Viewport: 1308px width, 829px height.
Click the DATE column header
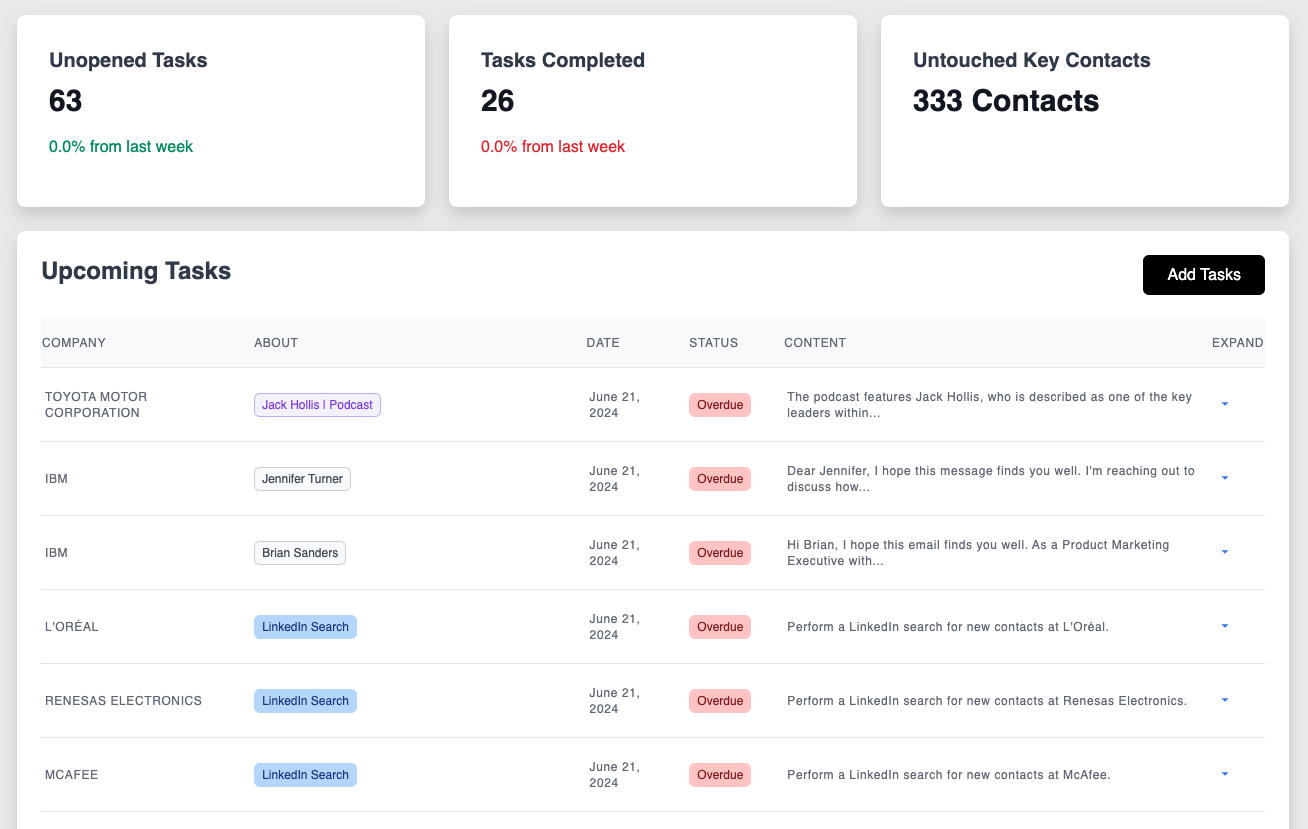point(603,343)
